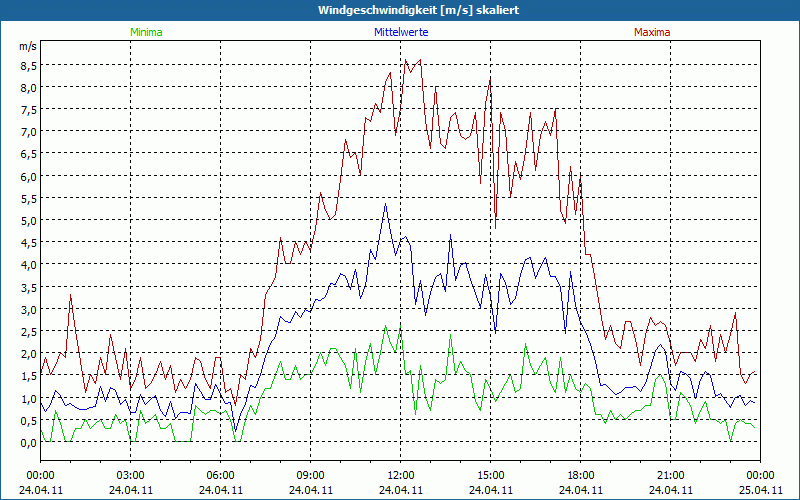The image size is (800, 500).
Task: Click the 09:00 time axis label
Action: coord(311,476)
